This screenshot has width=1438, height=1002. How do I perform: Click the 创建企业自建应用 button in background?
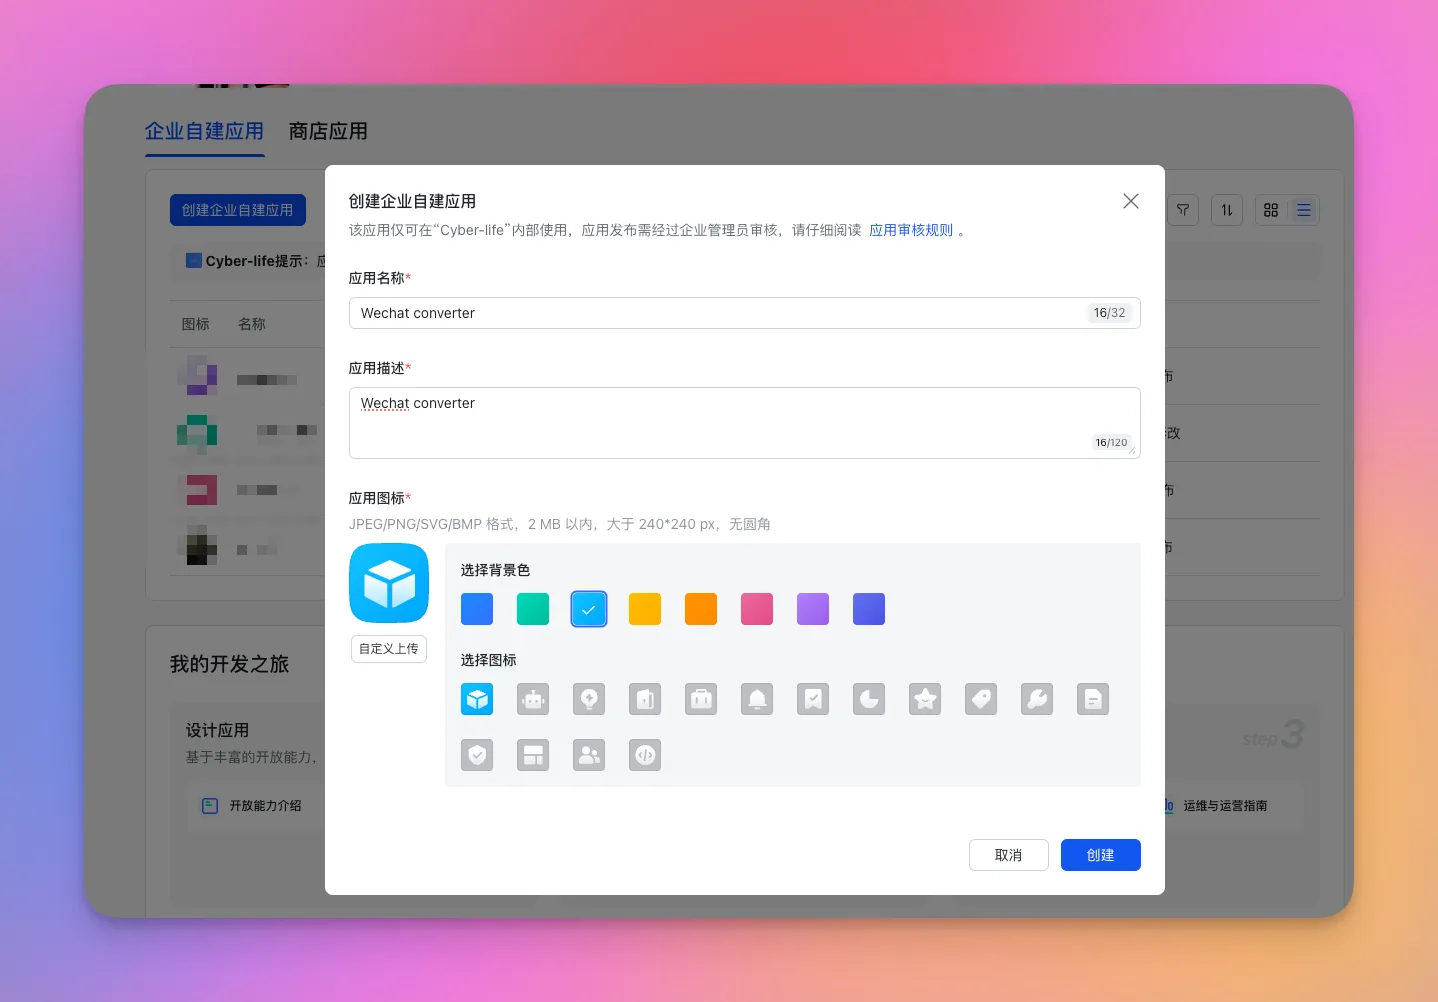point(238,210)
